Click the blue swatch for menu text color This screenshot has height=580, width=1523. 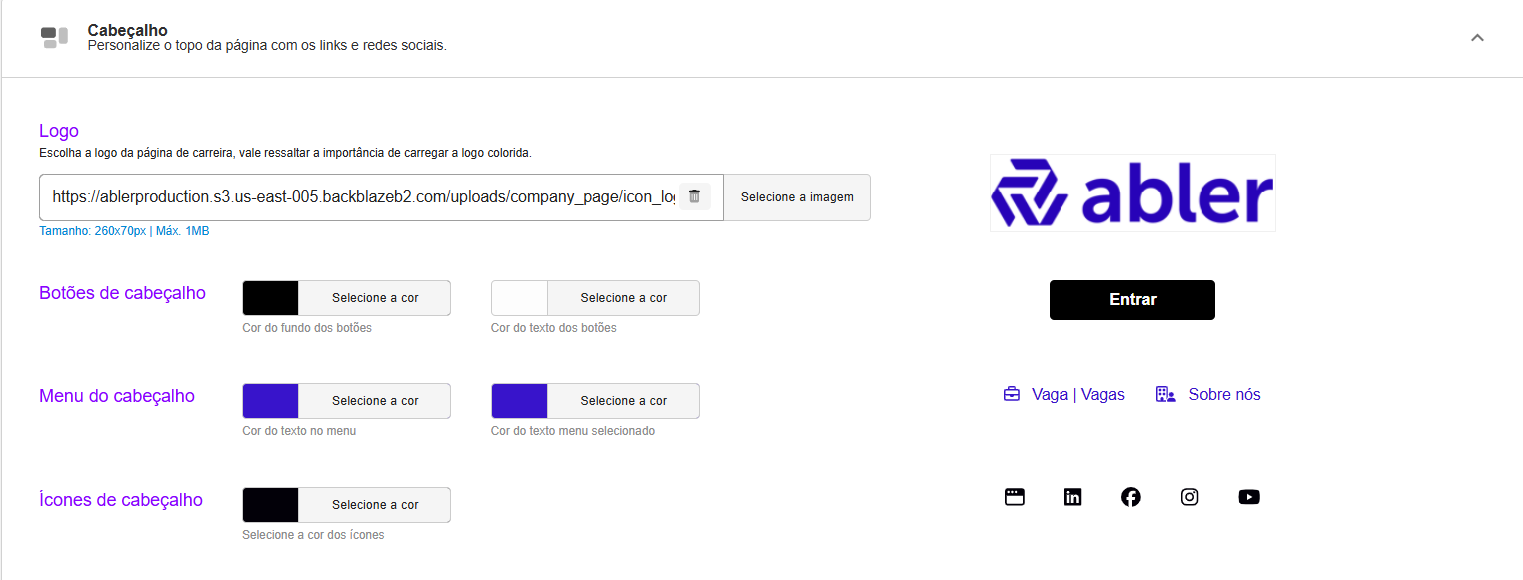271,401
